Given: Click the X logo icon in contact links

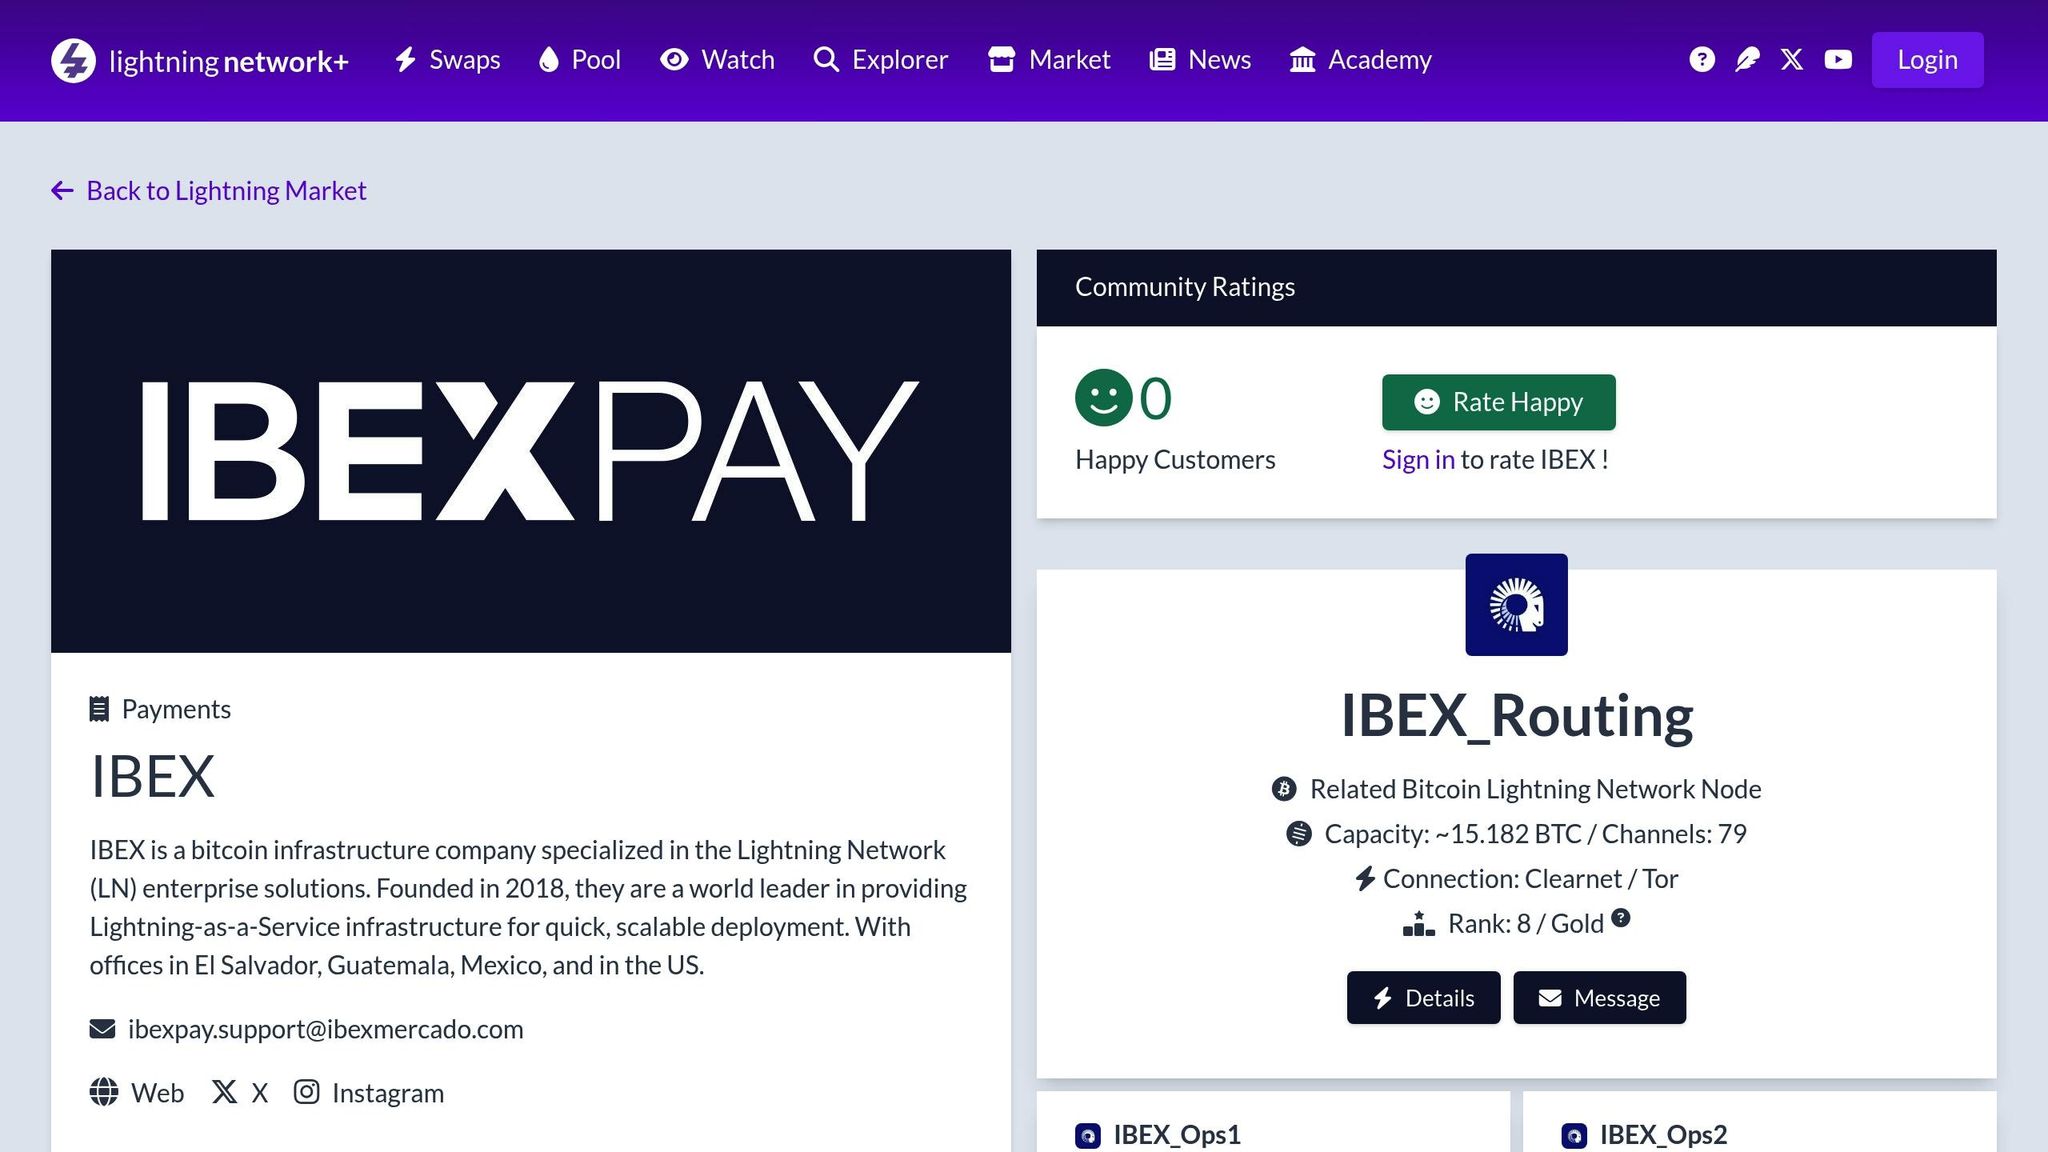Looking at the screenshot, I should point(224,1092).
